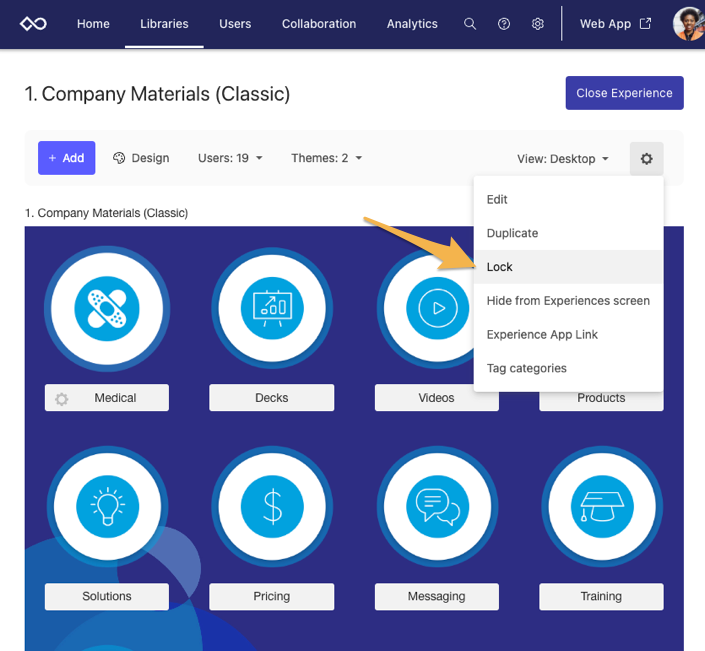This screenshot has width=705, height=651.
Task: Click the infinity logo in the navbar
Action: 33,23
